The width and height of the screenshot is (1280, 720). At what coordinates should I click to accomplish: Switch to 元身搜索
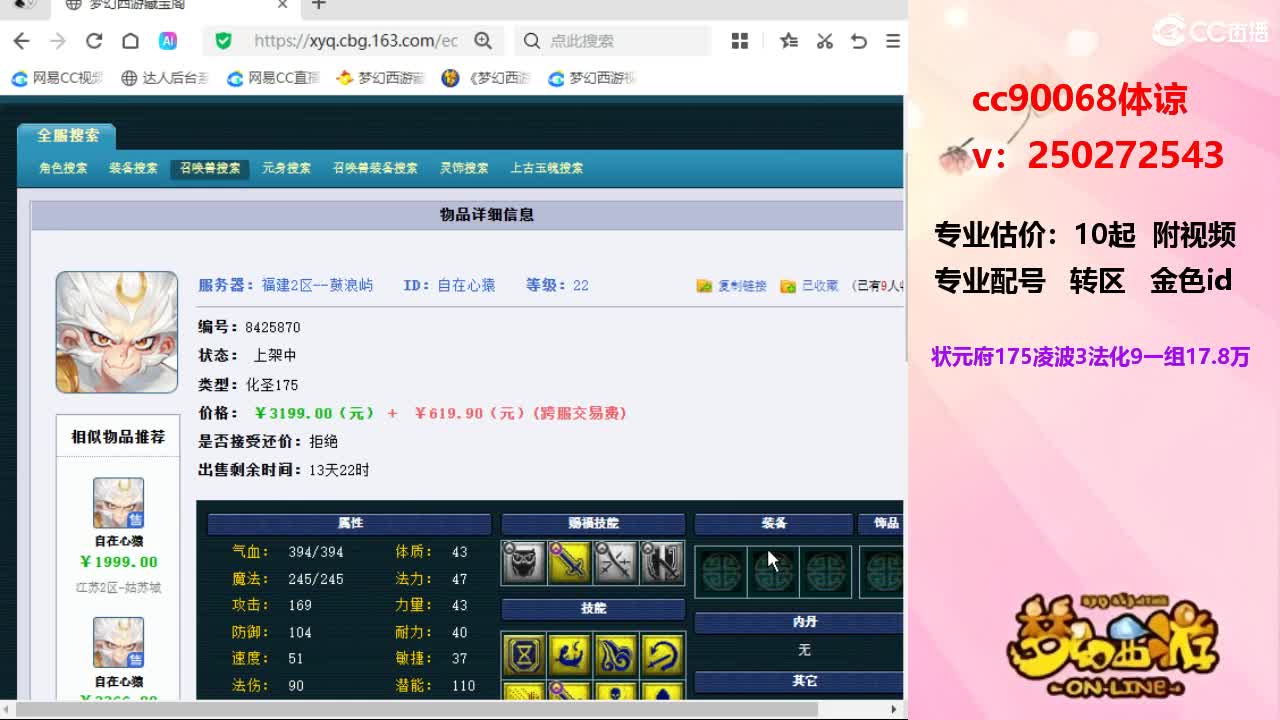tap(286, 168)
